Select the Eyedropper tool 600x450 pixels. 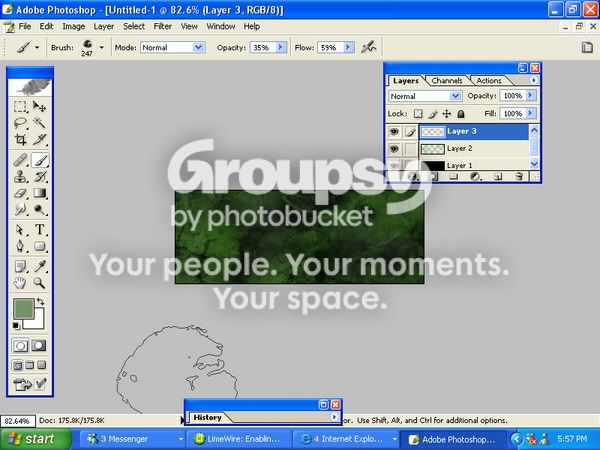[39, 266]
